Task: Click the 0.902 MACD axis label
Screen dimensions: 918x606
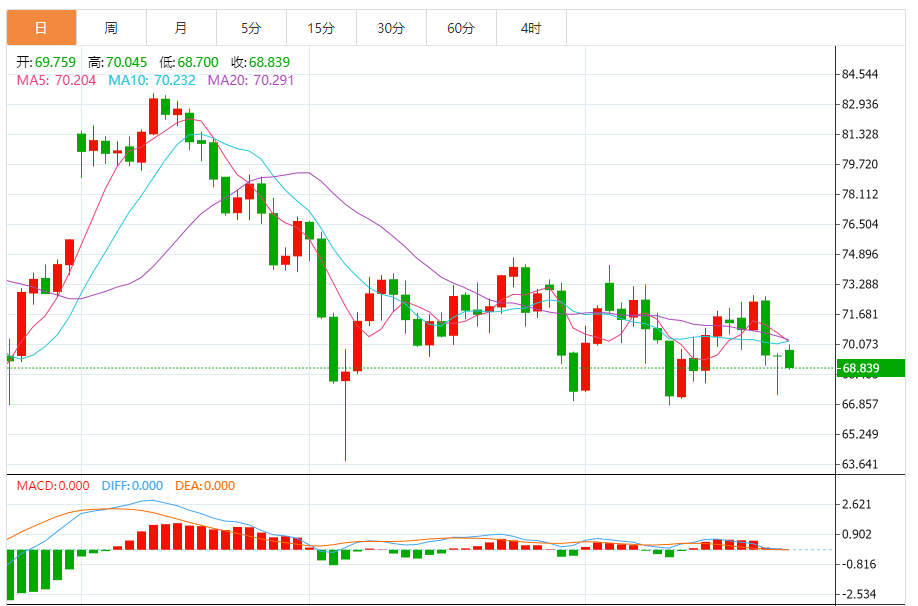Action: coord(857,534)
